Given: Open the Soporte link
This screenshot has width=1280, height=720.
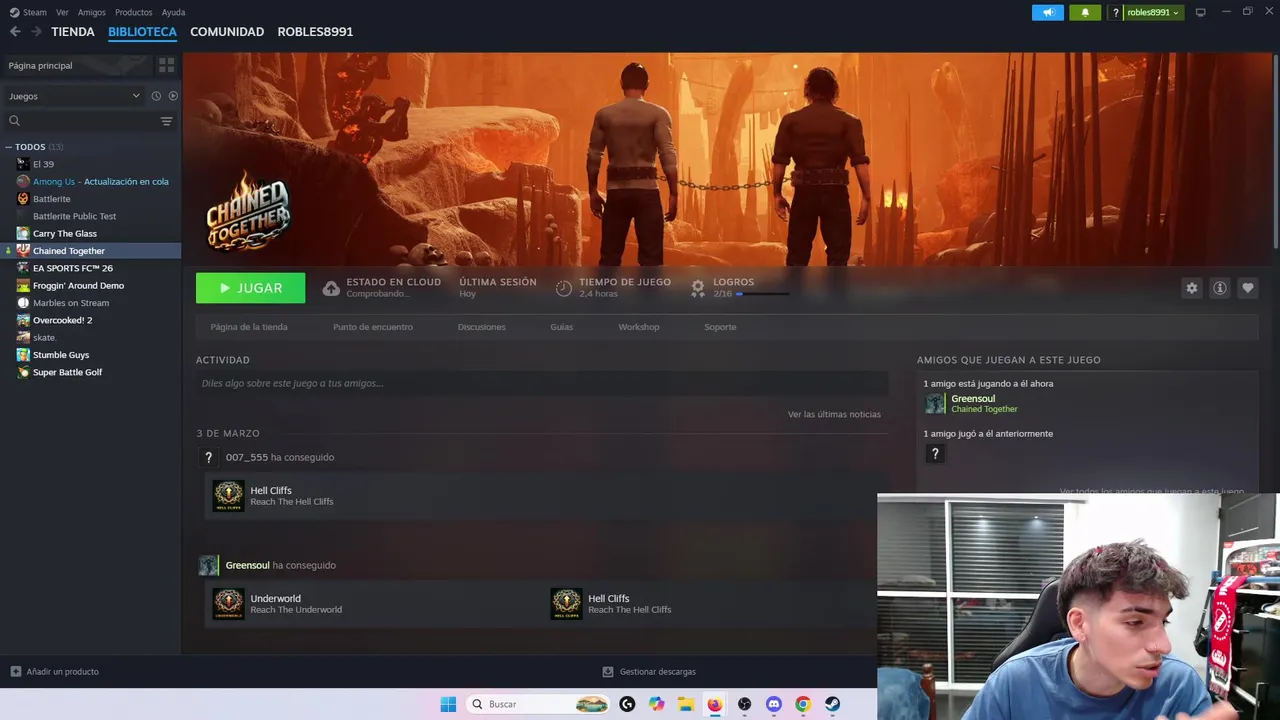Looking at the screenshot, I should [720, 327].
